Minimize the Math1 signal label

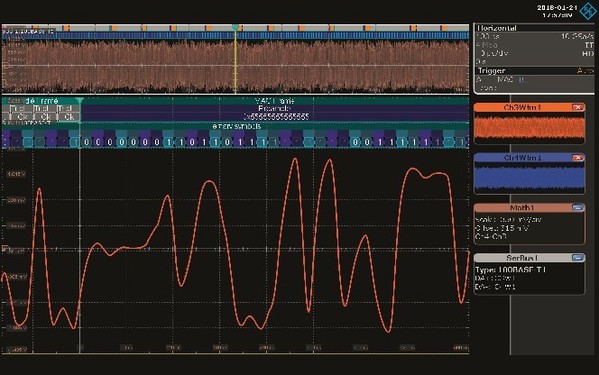point(578,208)
